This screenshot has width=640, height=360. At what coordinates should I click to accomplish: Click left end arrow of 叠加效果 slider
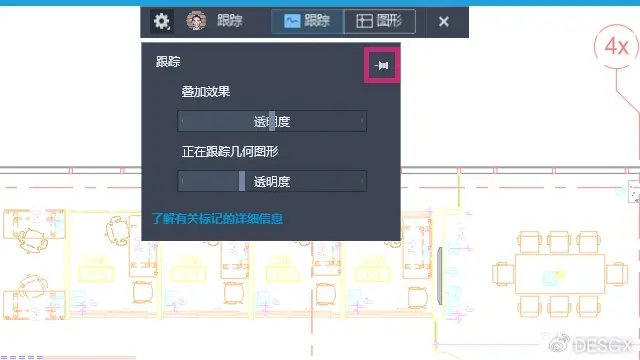[x=182, y=121]
